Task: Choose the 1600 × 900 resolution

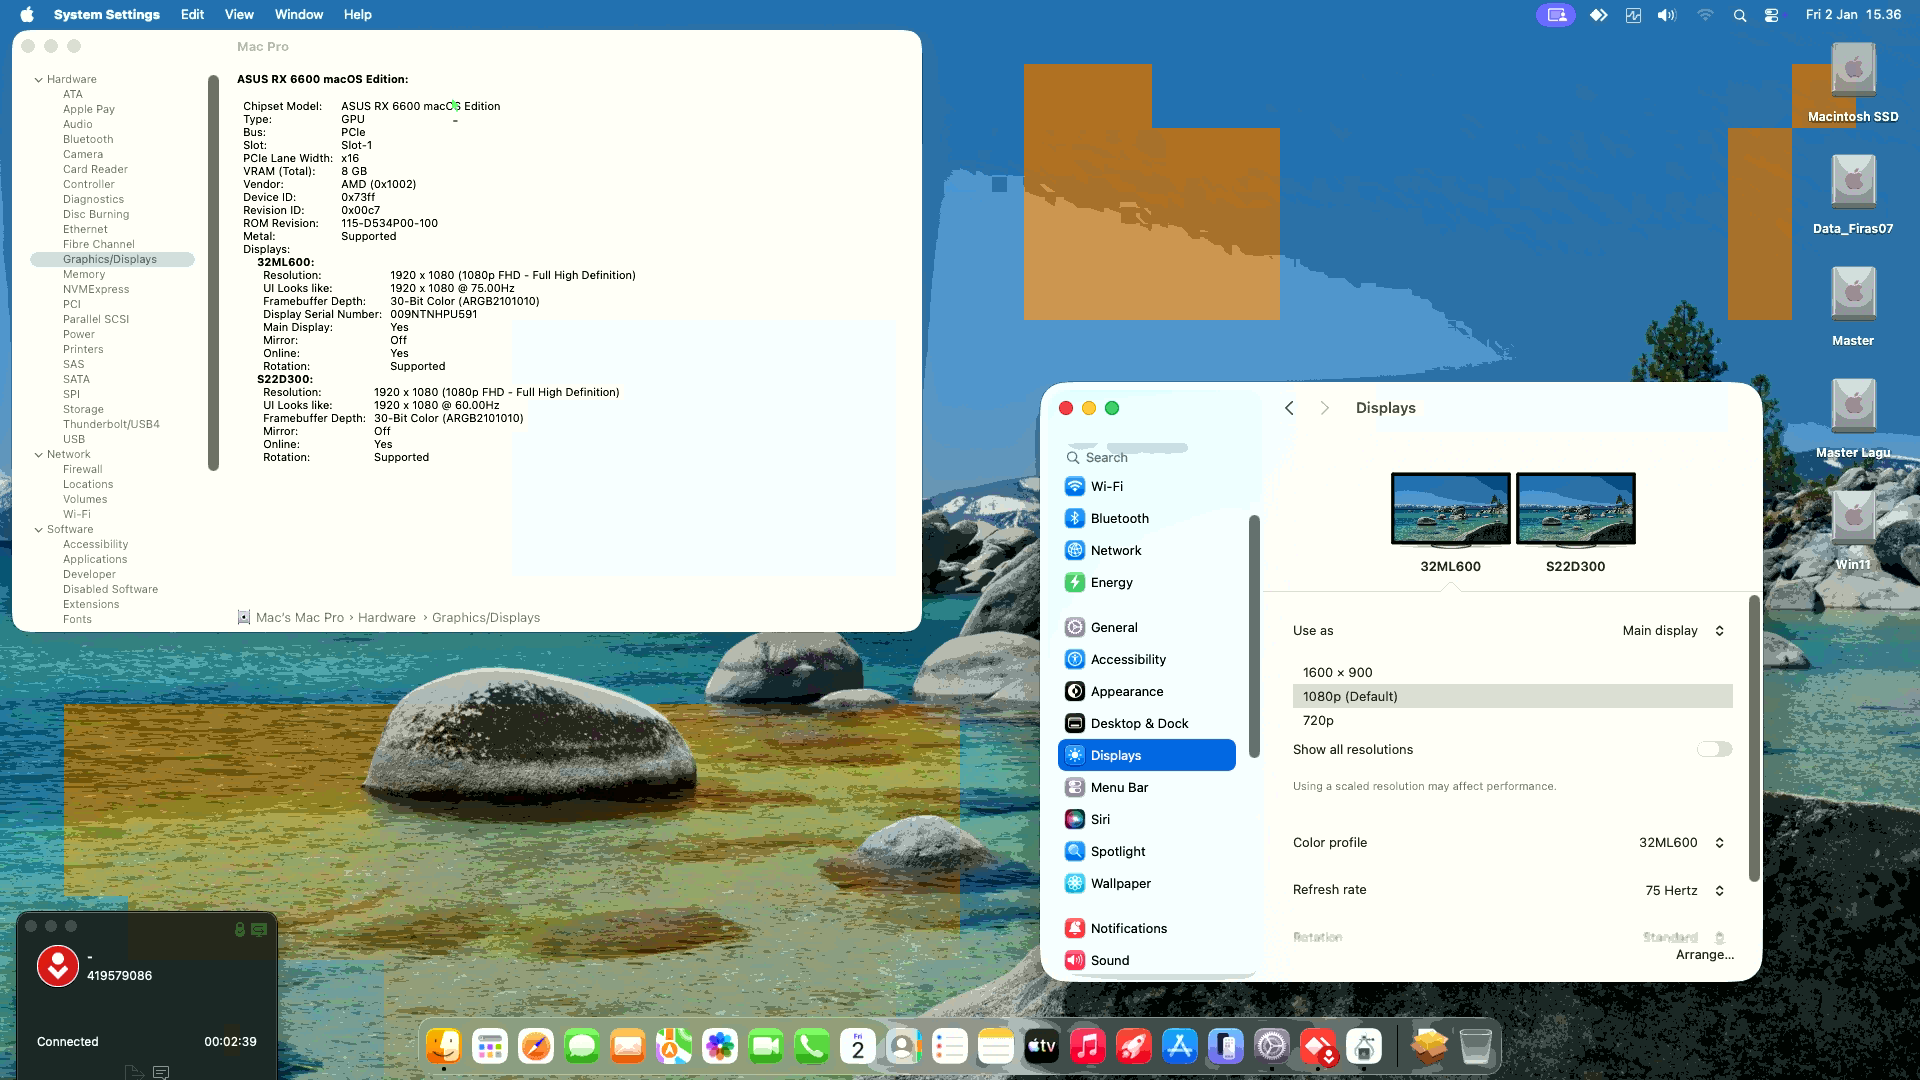Action: [x=1512, y=673]
